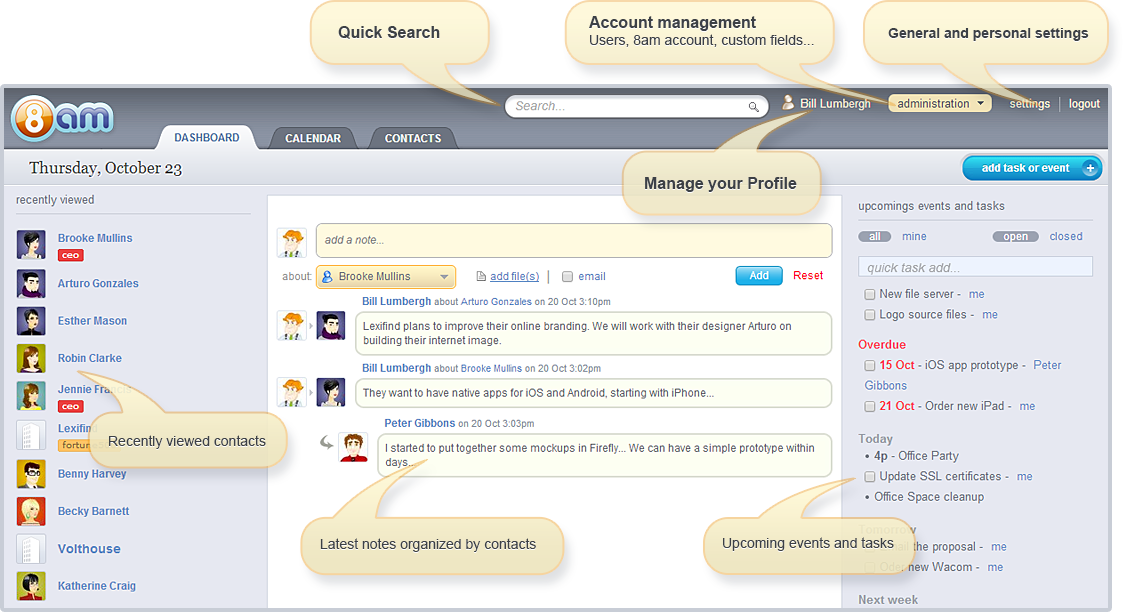Open Brooke Mullins' avatar in recently viewed
Image resolution: width=1123 pixels, height=612 pixels.
(31, 244)
